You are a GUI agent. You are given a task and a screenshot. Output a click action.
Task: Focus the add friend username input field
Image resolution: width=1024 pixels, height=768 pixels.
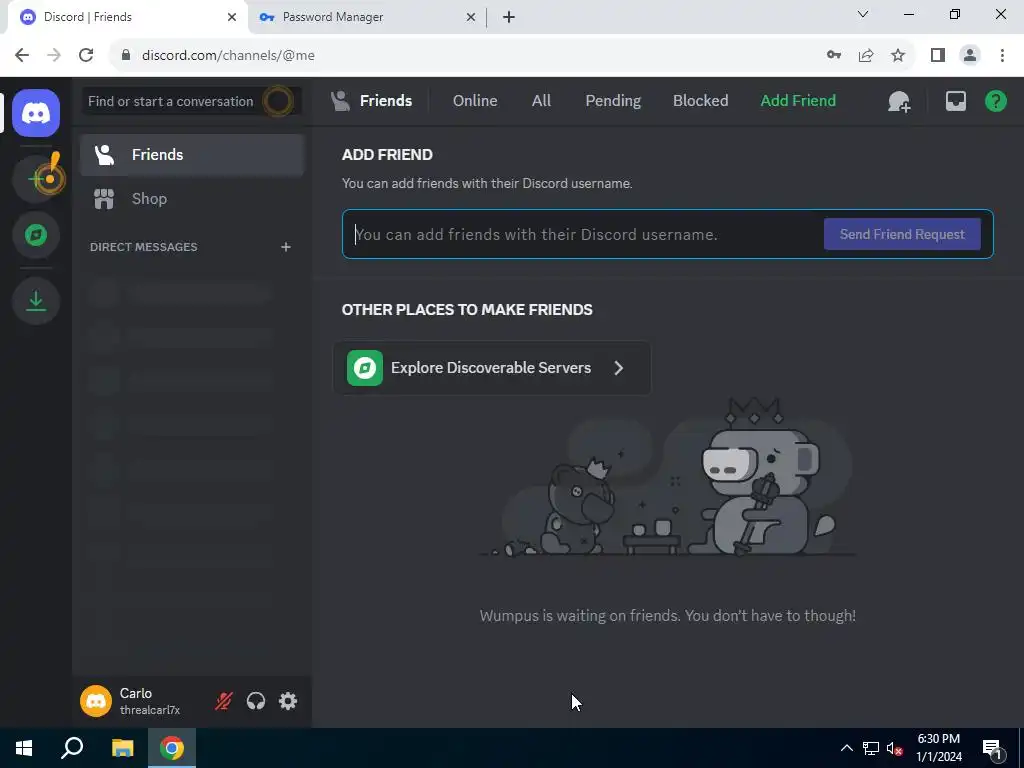[584, 234]
